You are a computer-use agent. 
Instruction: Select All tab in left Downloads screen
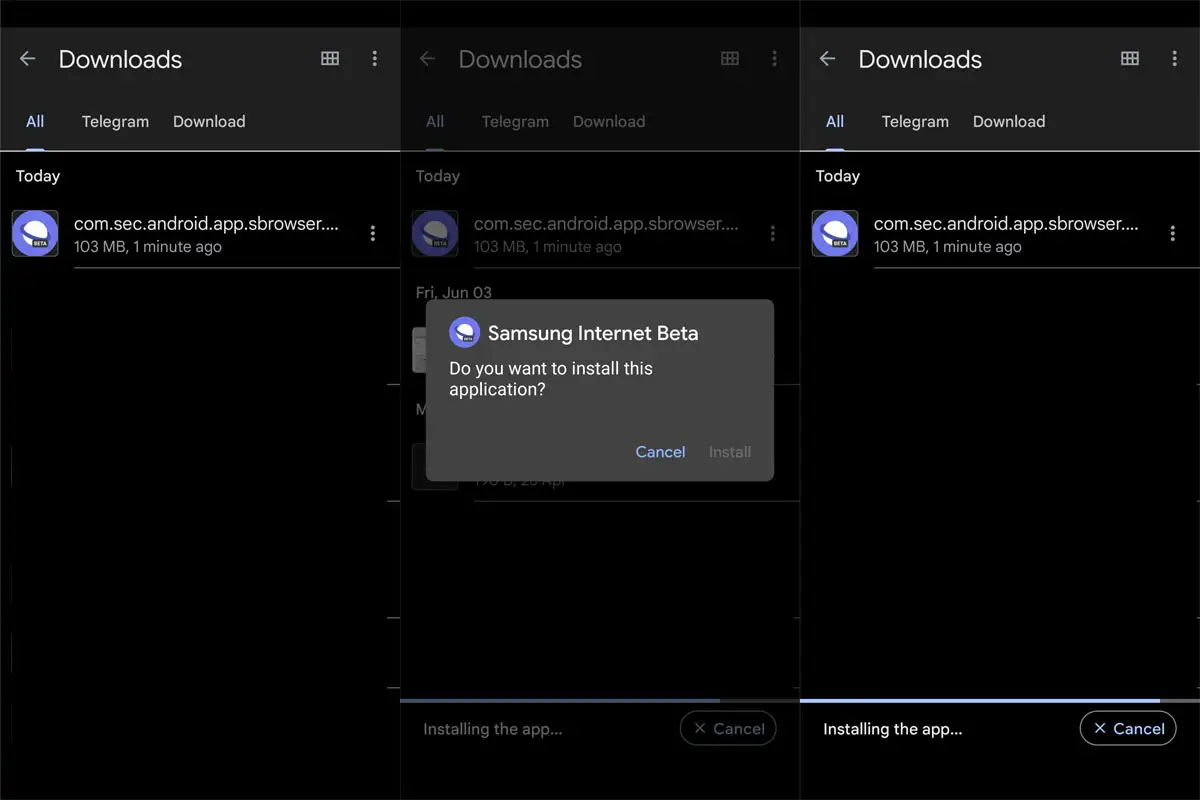(35, 122)
